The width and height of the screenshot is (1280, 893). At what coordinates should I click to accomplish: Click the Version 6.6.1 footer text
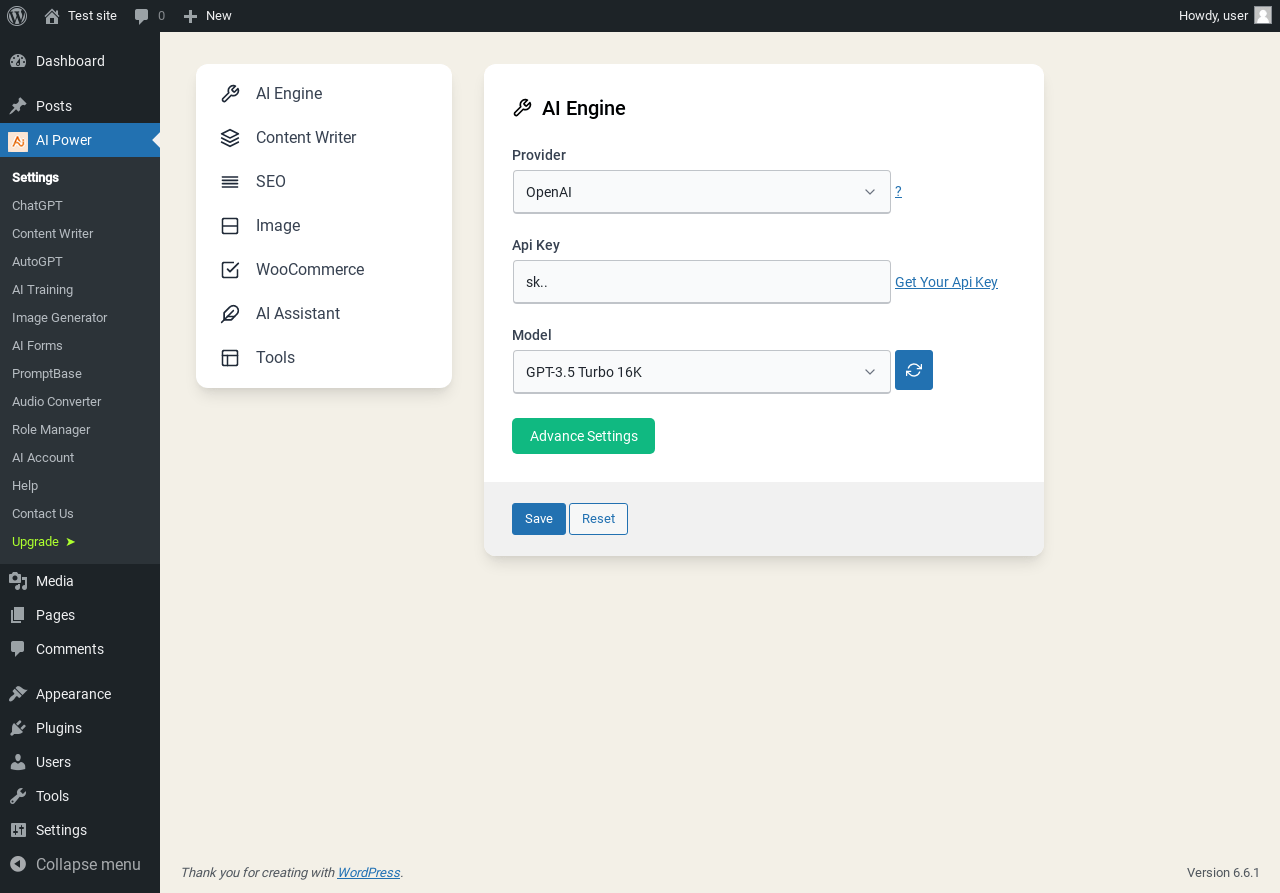point(1223,873)
